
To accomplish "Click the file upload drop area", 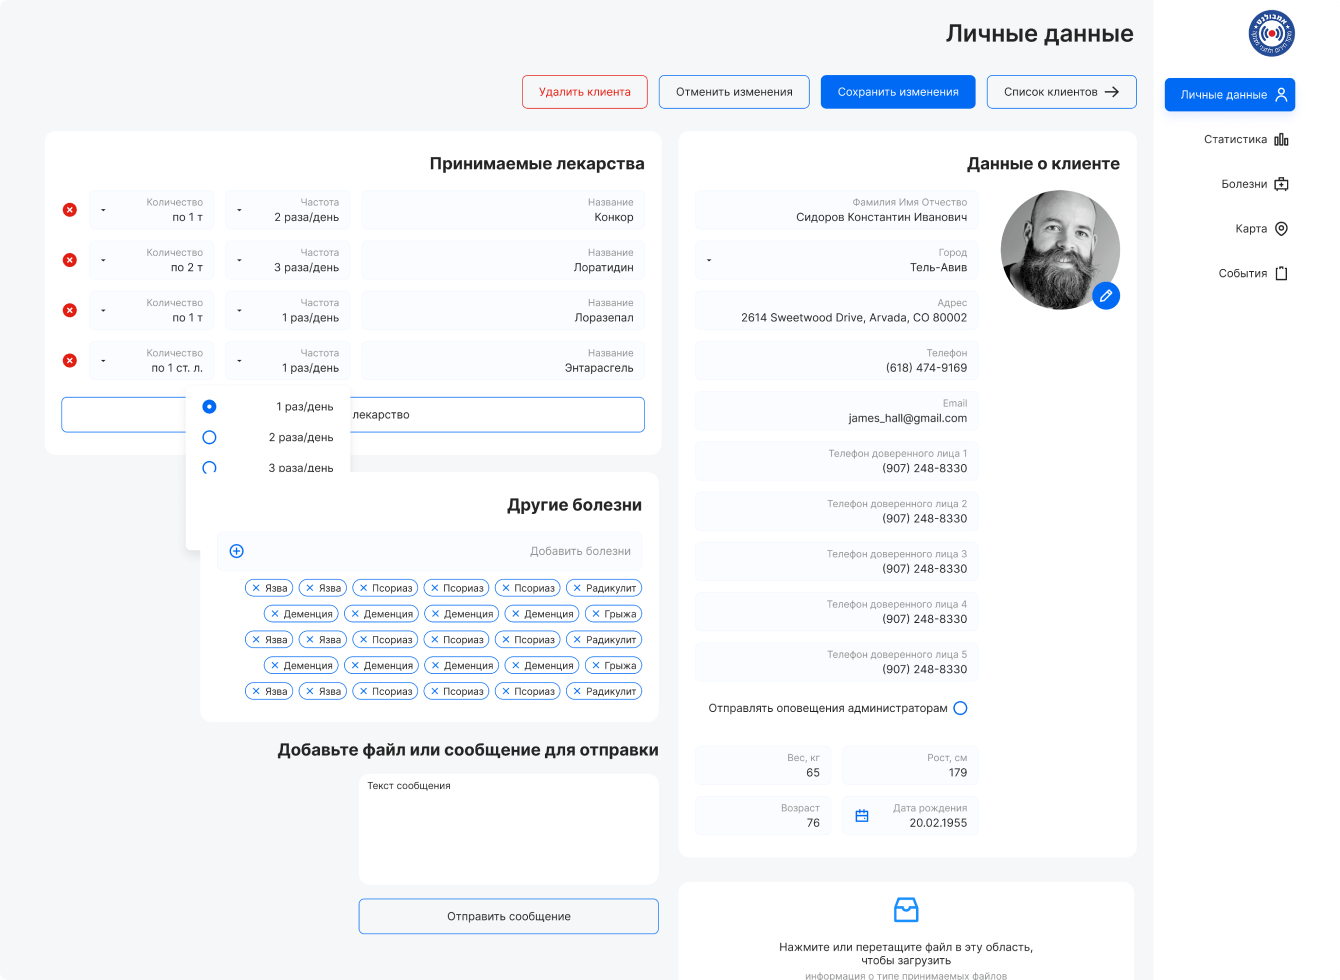I will coord(906,932).
